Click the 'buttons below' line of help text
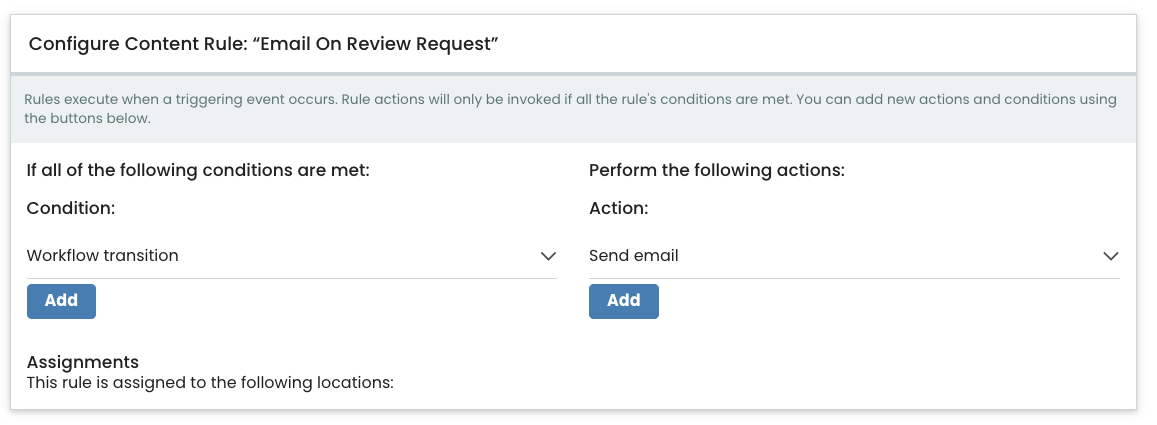The image size is (1157, 425). coord(88,118)
